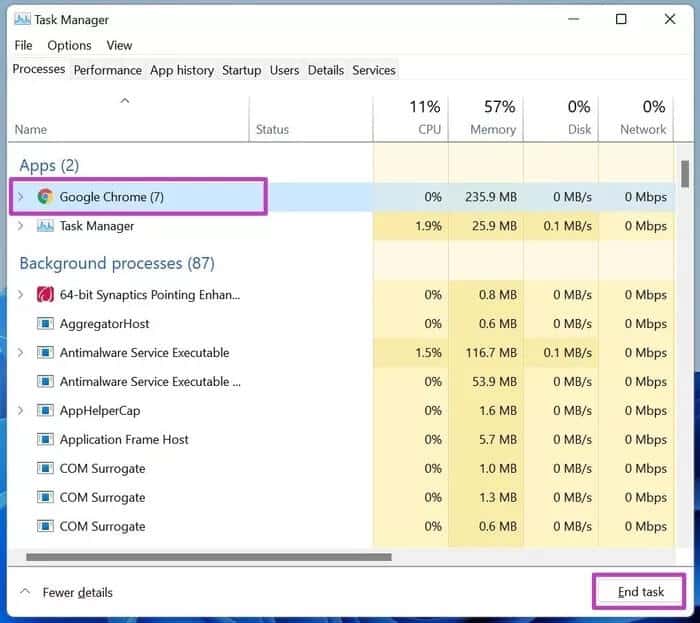Click the horizontal scrollbar thumb

tap(209, 557)
